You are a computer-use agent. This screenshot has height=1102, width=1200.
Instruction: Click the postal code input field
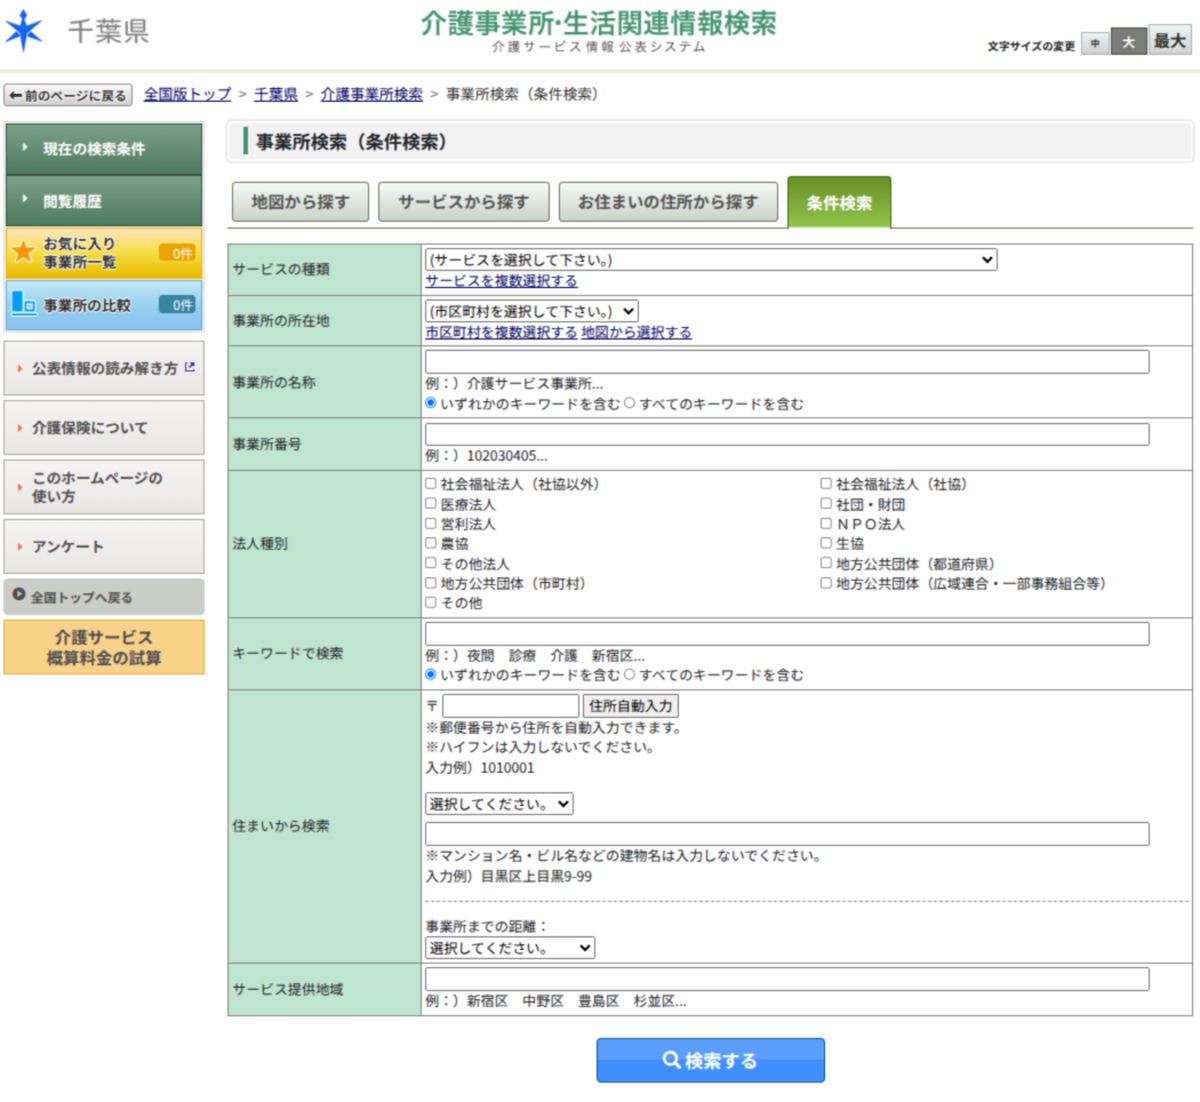511,706
